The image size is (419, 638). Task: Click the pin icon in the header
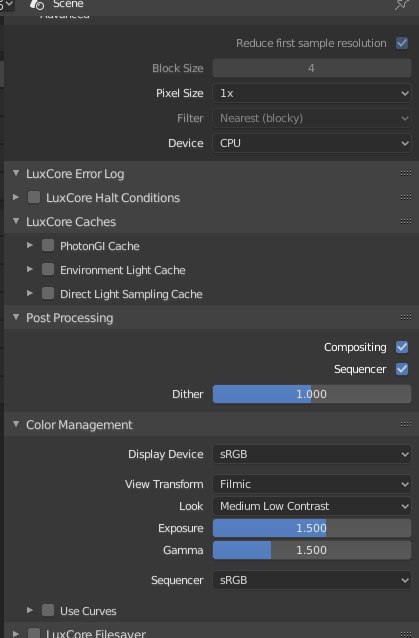coord(402,5)
